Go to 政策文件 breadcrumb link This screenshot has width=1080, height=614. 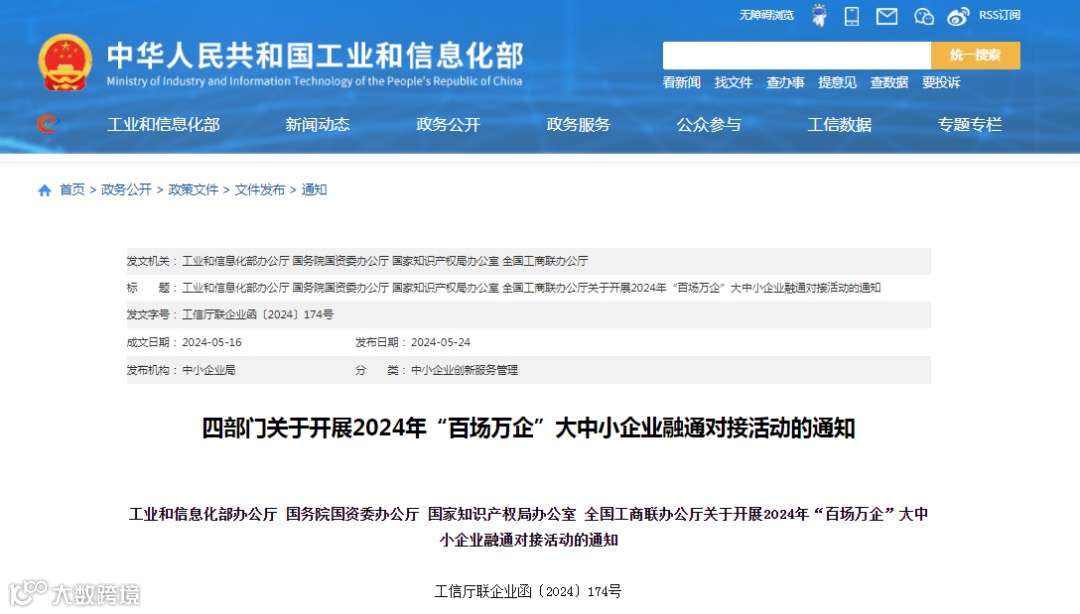coord(193,190)
